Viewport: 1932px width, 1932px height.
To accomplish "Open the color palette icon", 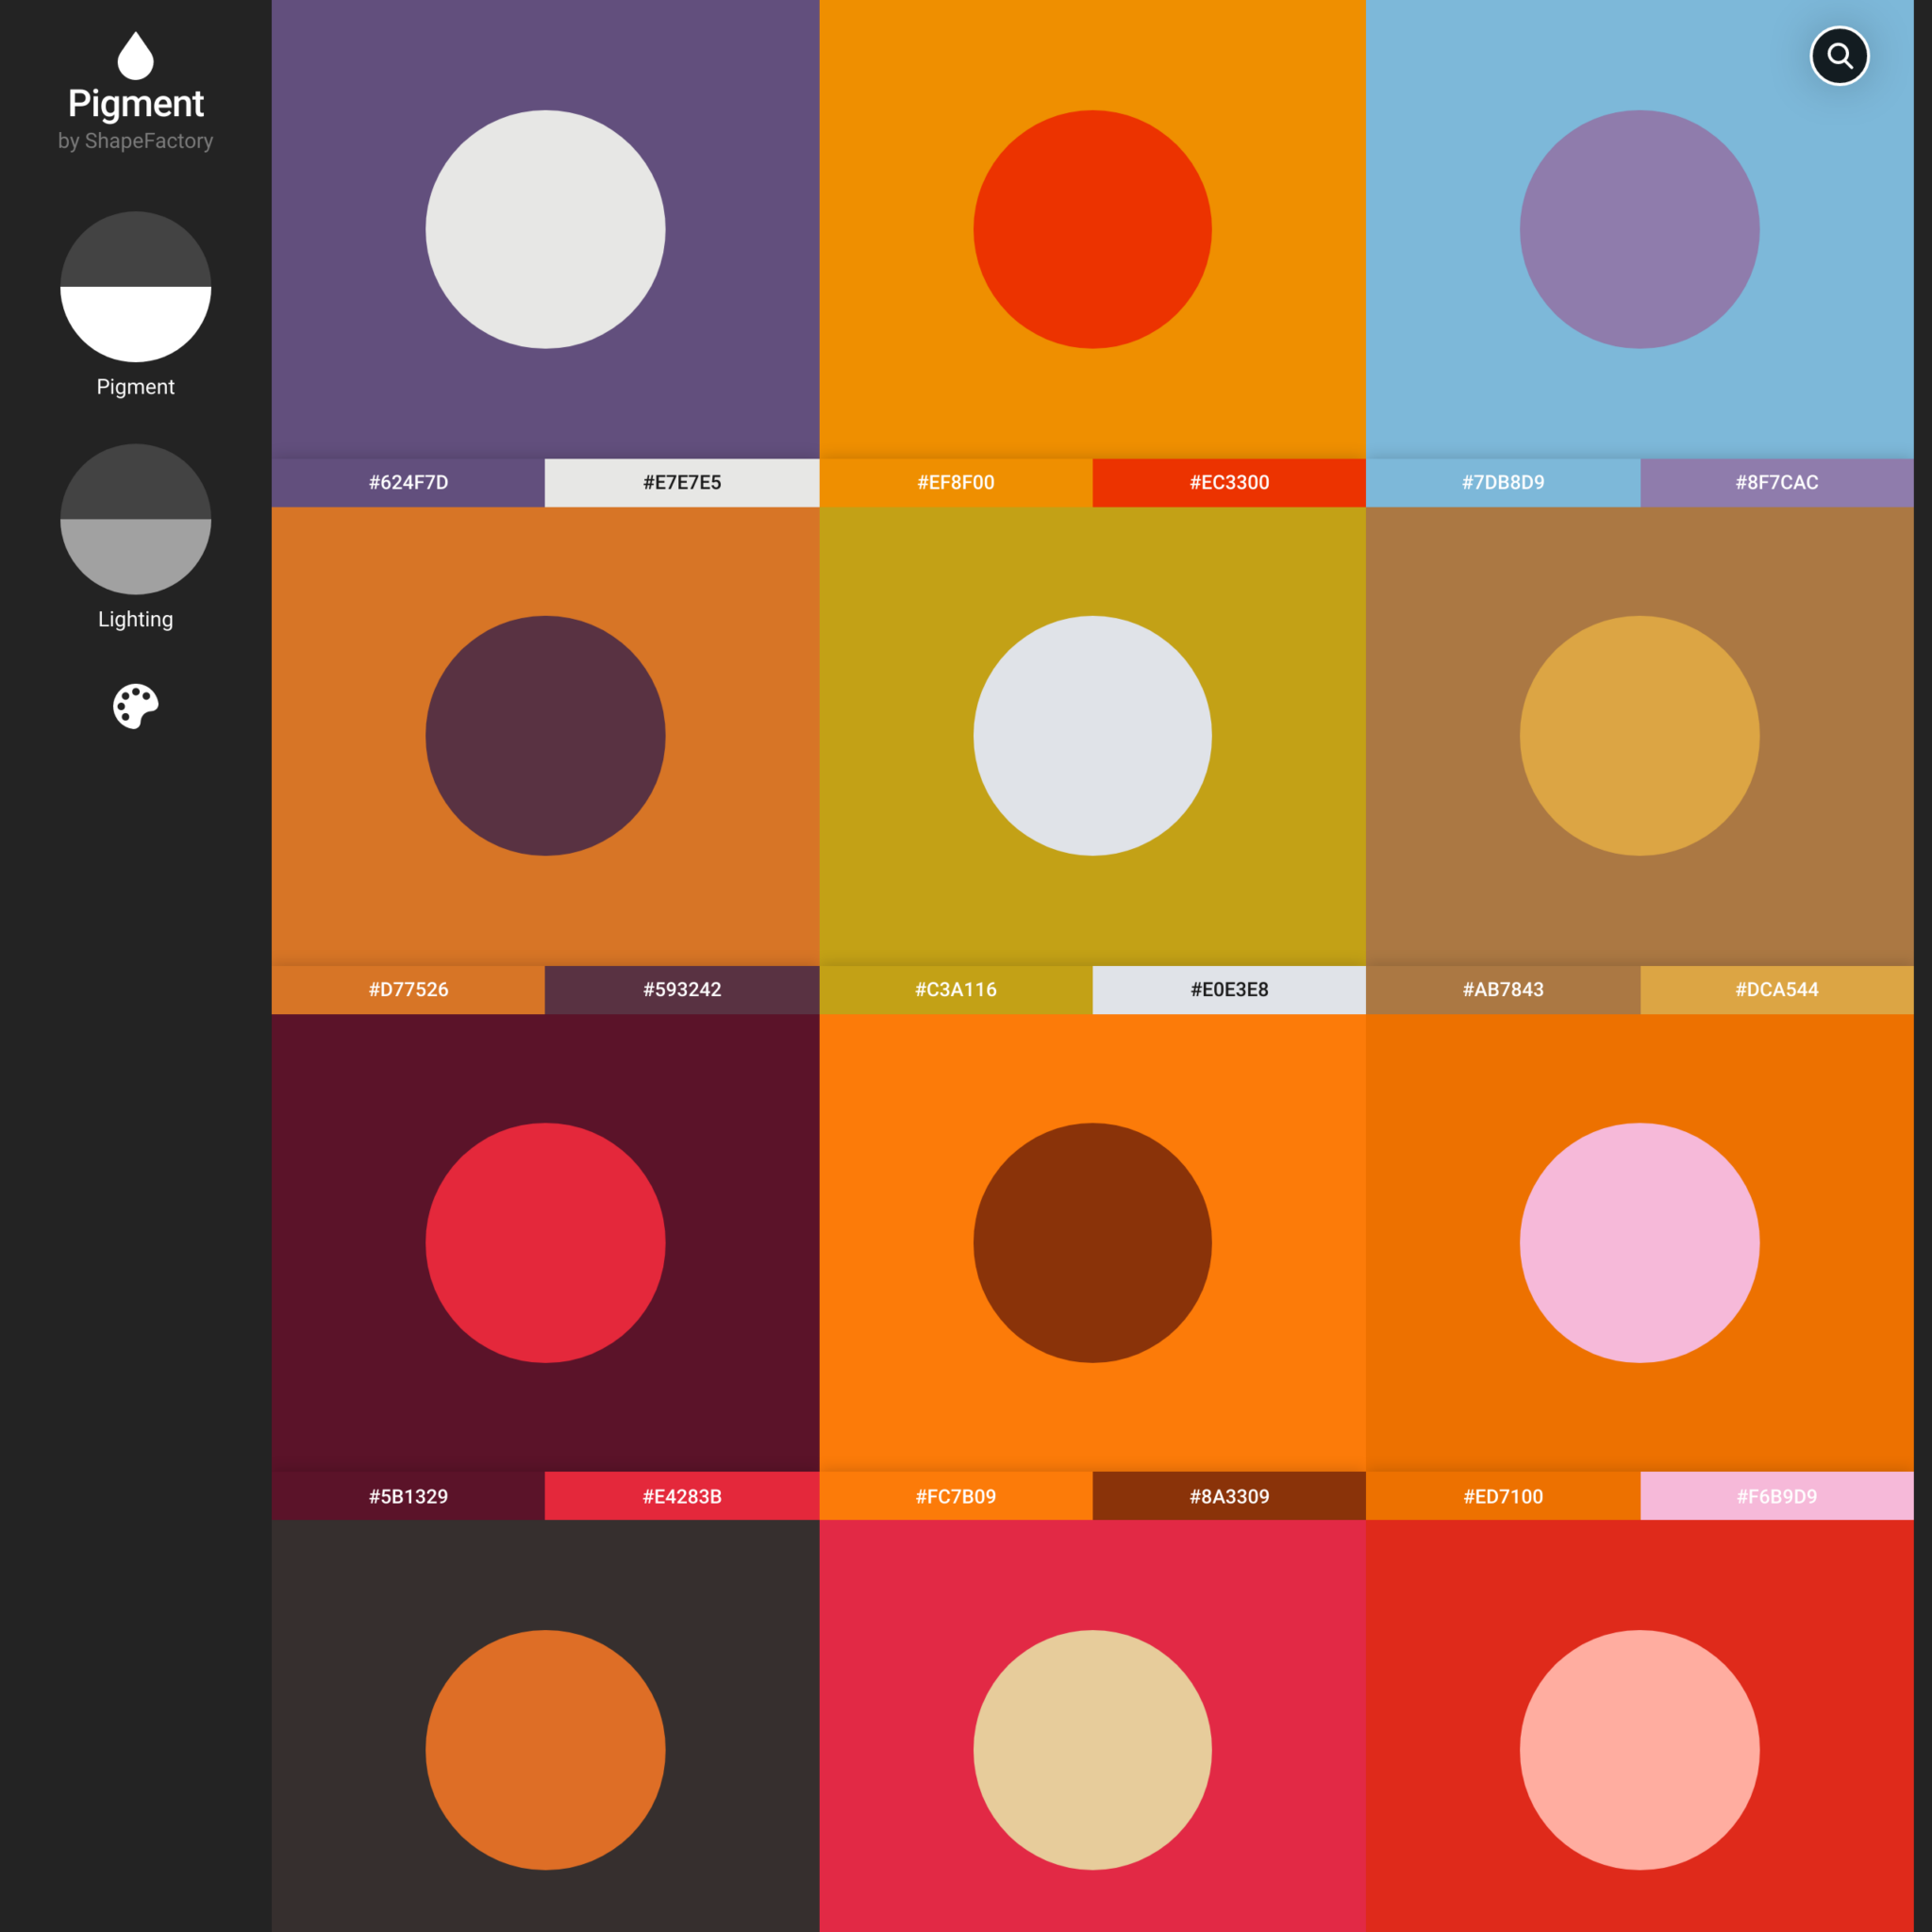I will 135,706.
